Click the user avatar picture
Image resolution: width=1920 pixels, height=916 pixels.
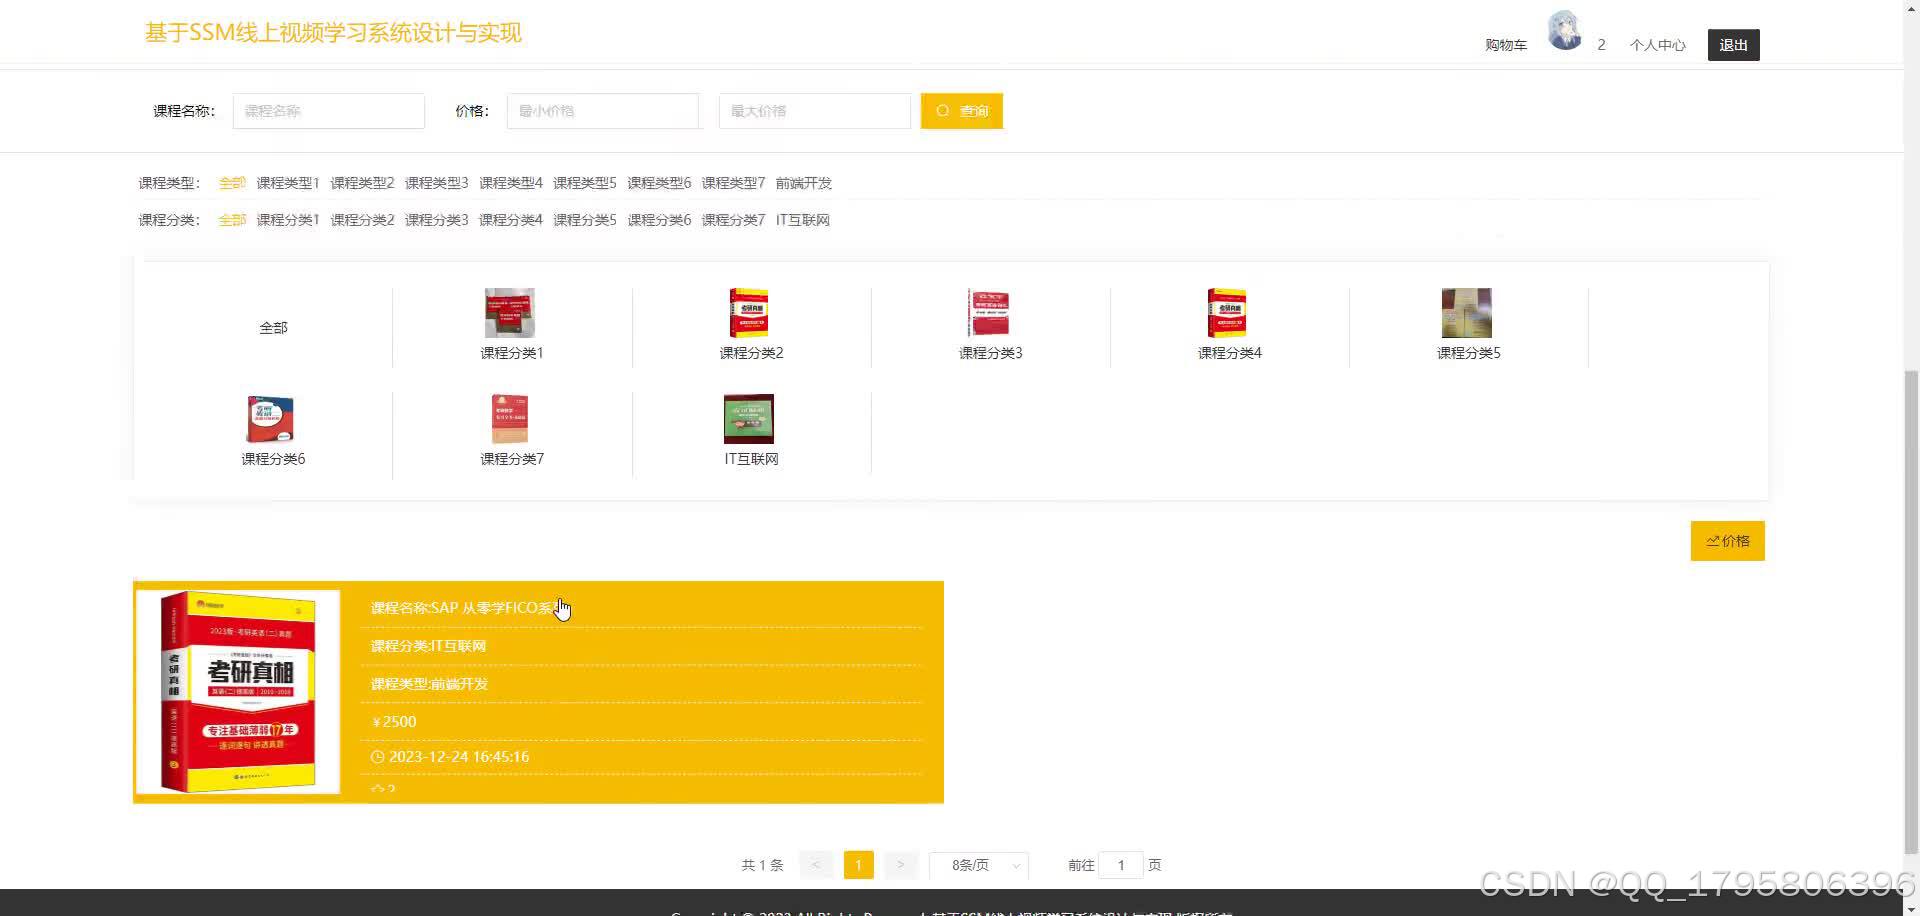(x=1565, y=31)
